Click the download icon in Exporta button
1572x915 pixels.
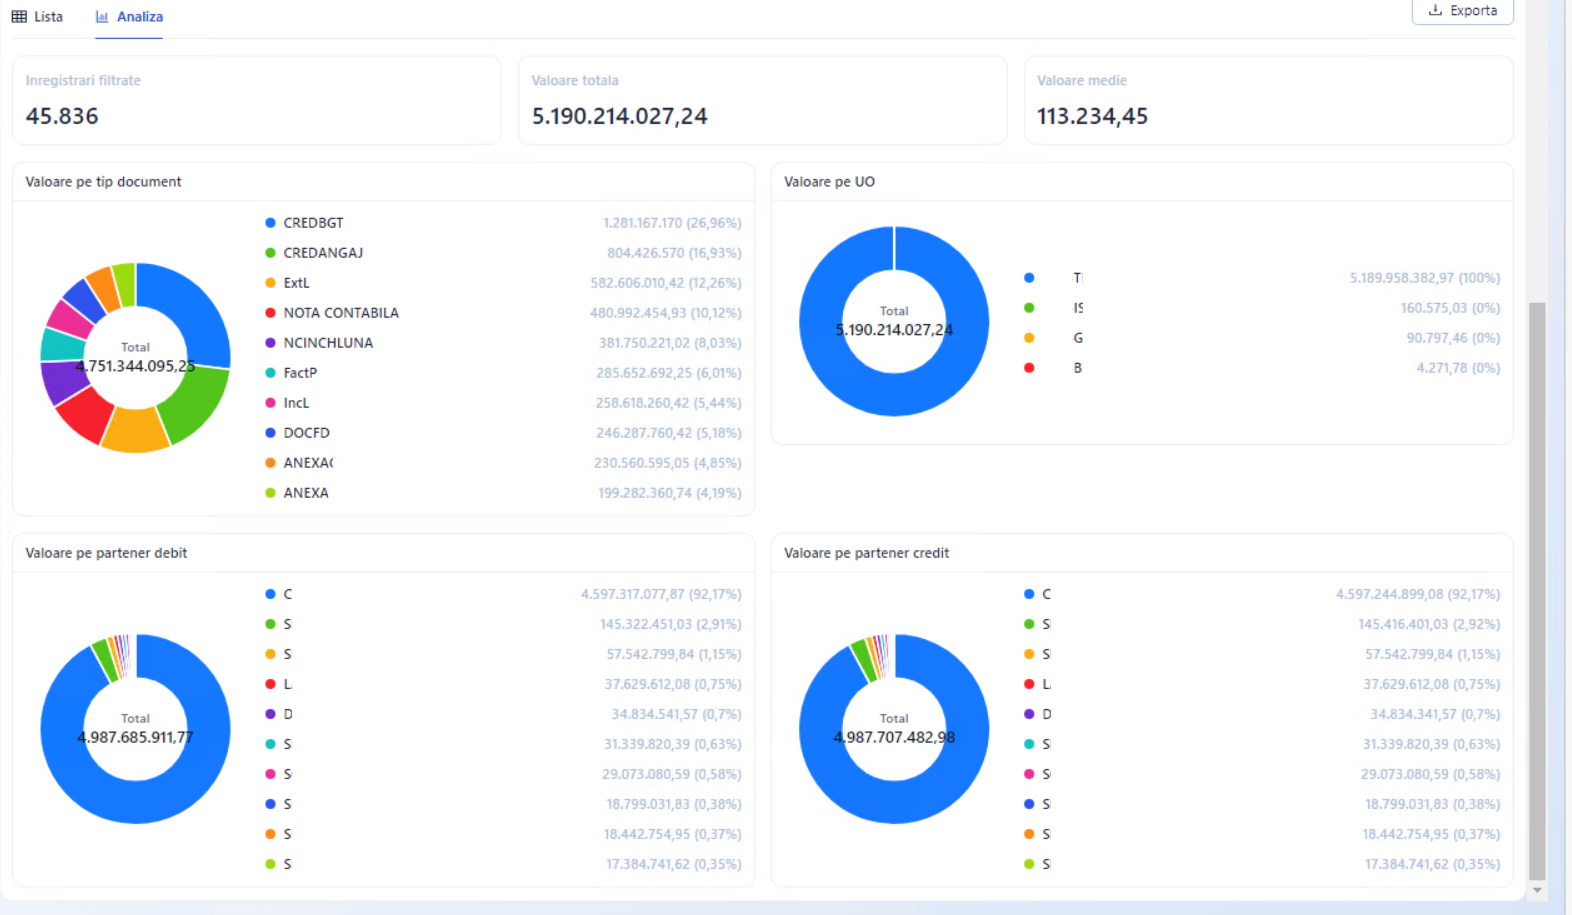tap(1435, 10)
